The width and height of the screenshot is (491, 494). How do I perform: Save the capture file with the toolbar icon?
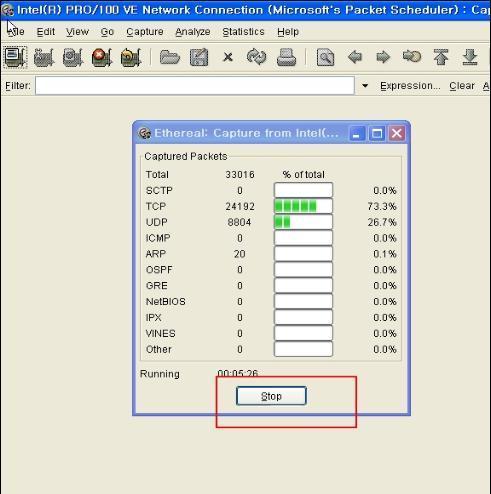199,57
